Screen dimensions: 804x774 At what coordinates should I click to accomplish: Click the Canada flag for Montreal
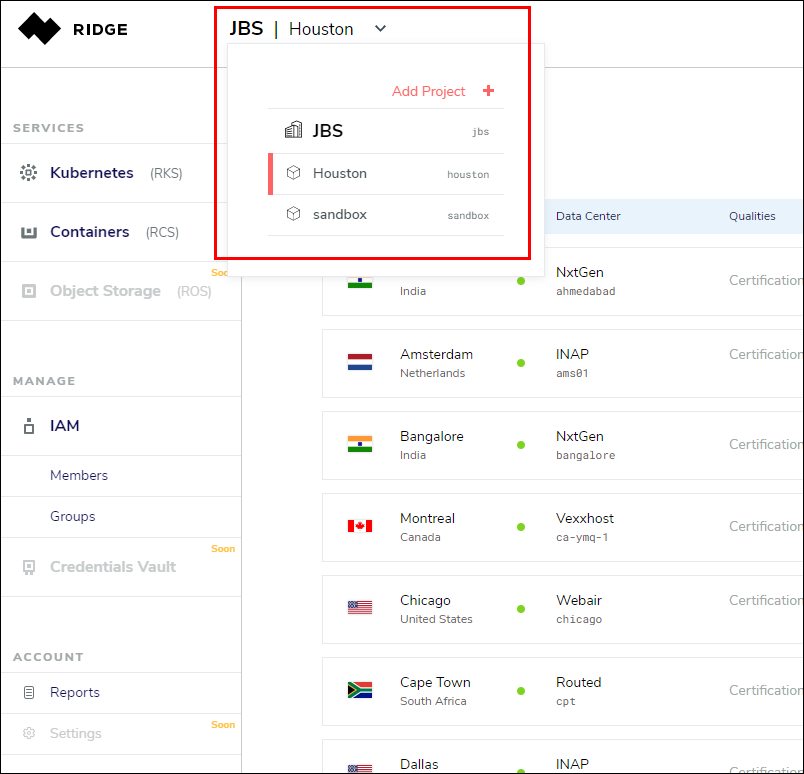coord(360,526)
